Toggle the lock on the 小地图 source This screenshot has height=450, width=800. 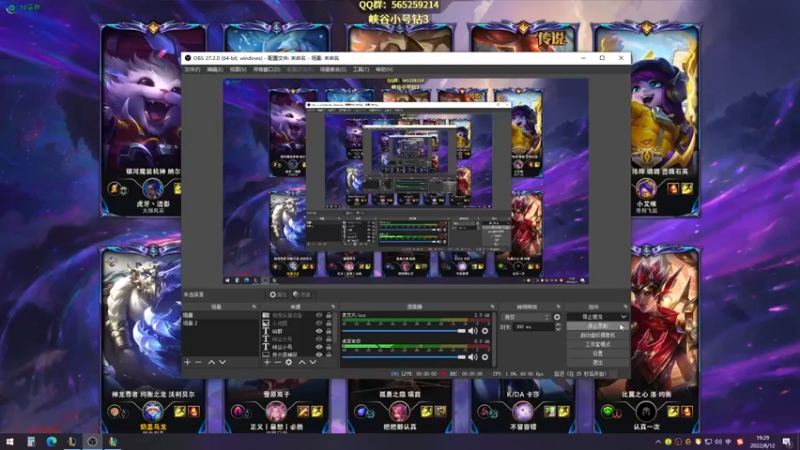click(x=329, y=323)
